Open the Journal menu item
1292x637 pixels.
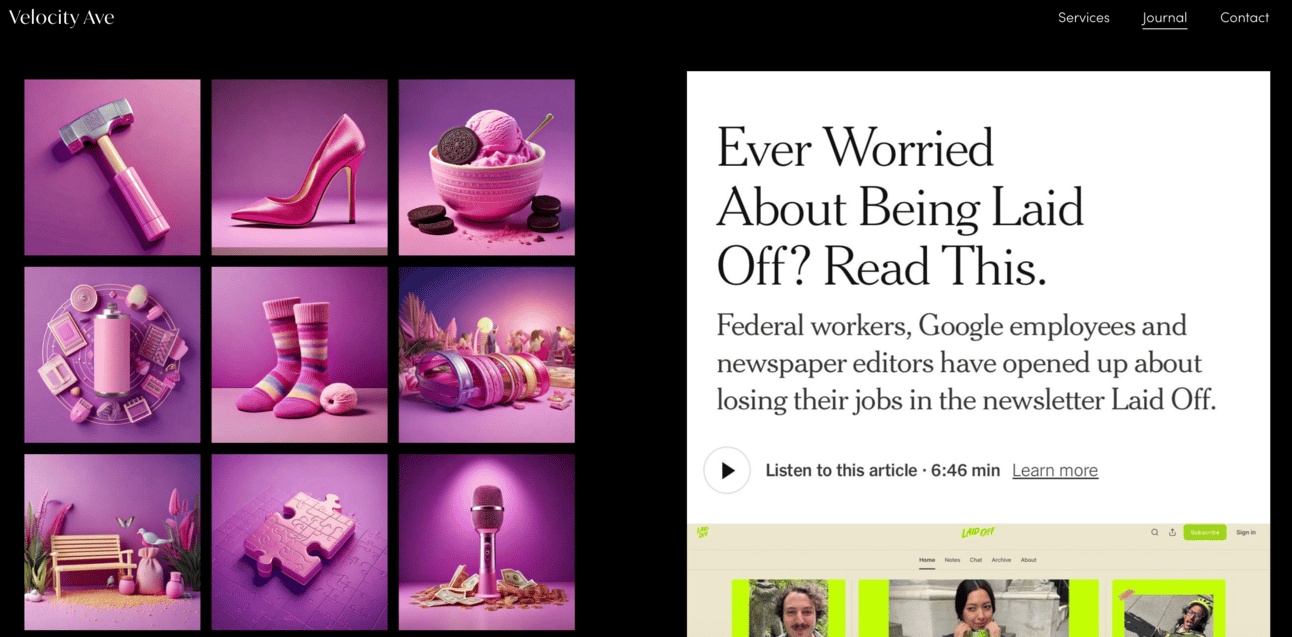pos(1165,17)
